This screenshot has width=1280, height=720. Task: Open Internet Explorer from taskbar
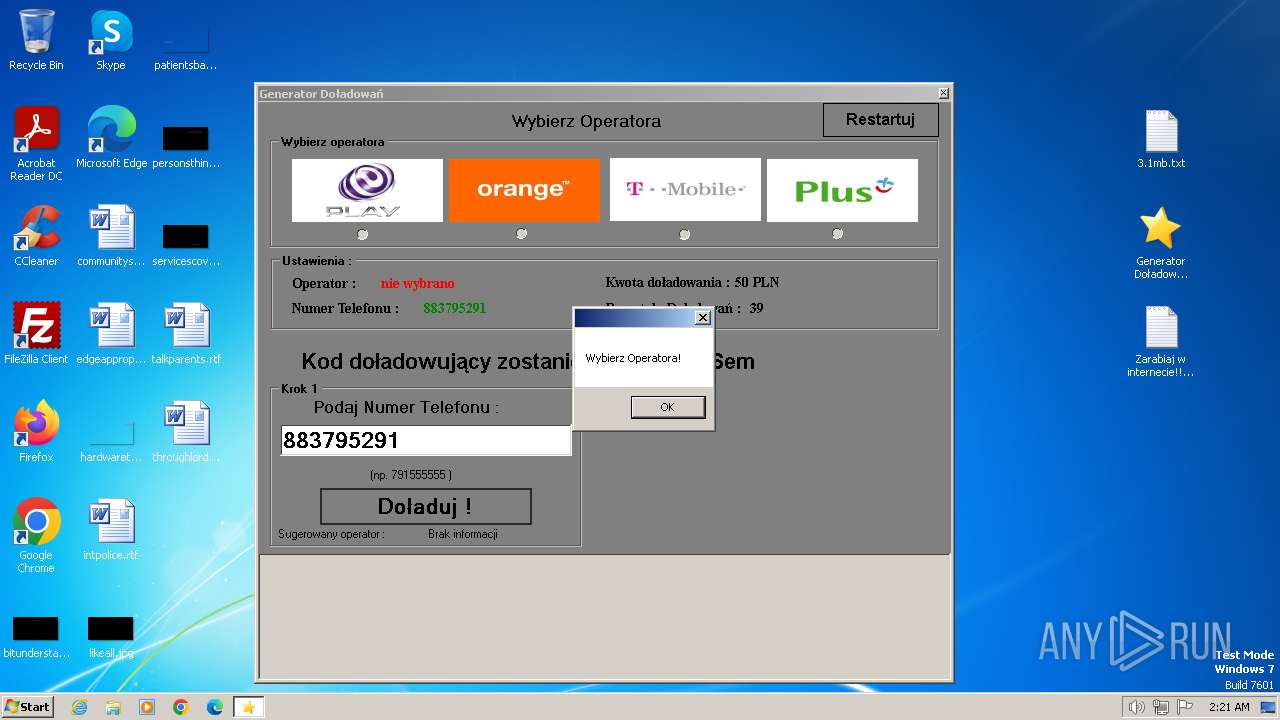coord(79,707)
